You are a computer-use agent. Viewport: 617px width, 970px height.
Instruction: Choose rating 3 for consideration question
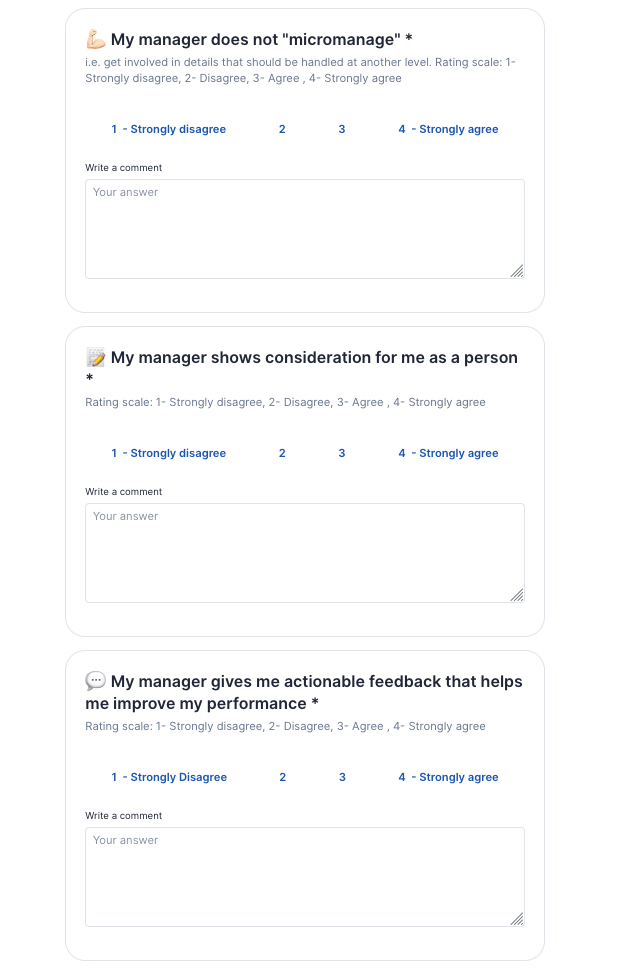click(342, 453)
